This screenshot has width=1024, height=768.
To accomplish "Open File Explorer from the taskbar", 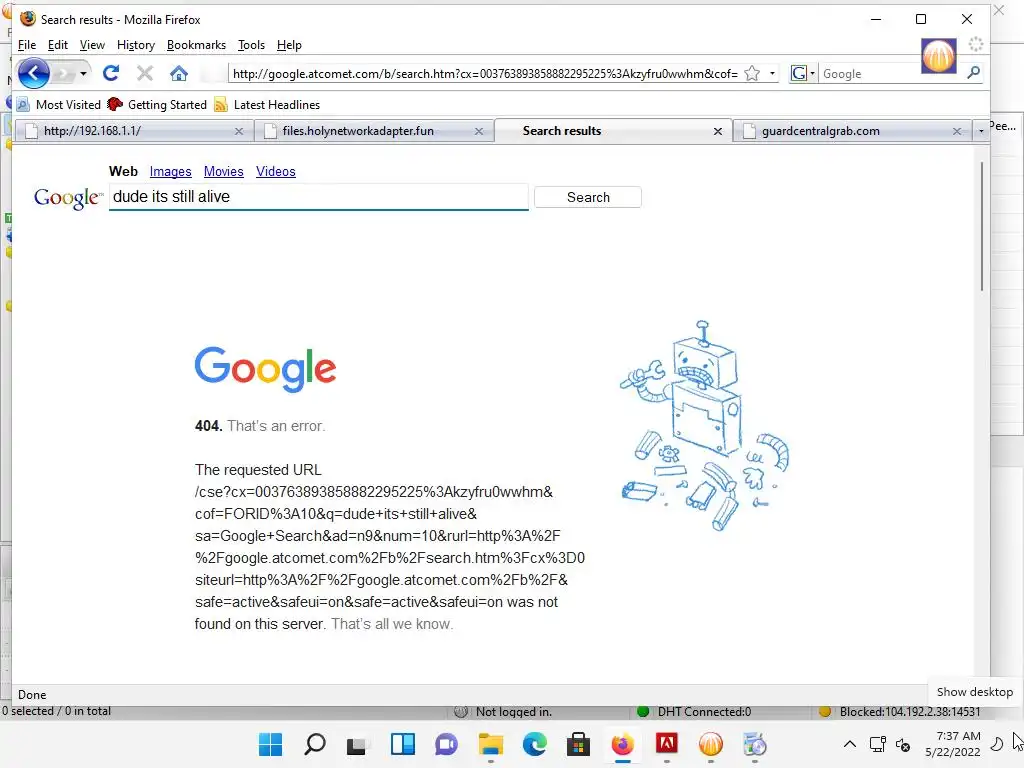I will tap(490, 744).
